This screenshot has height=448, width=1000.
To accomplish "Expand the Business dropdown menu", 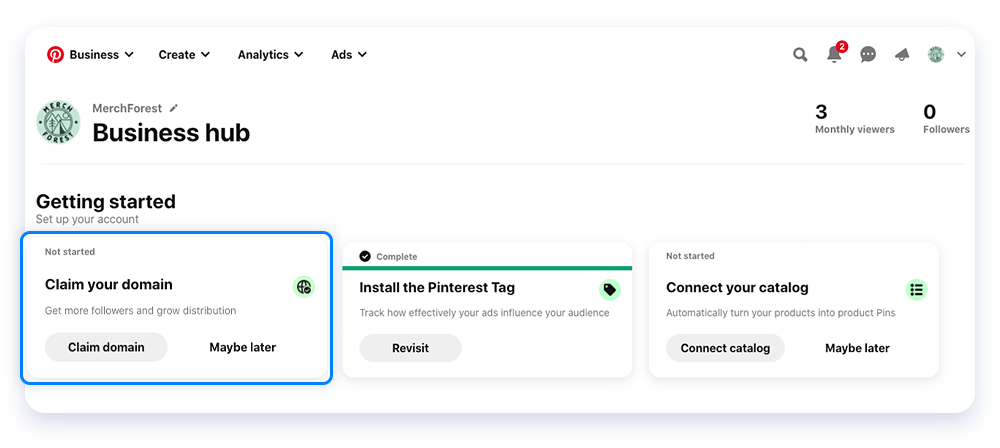I will [x=101, y=55].
